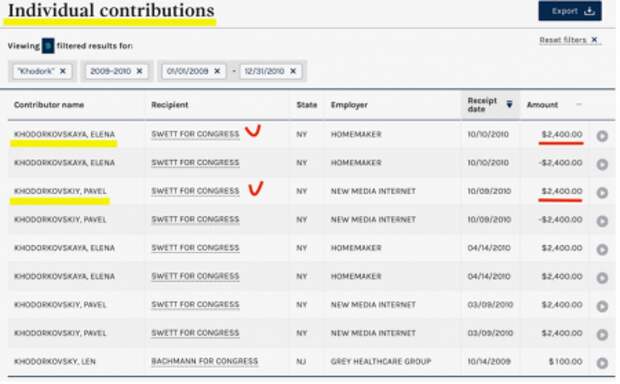
Task: Remove the 2009–2010 cycle filter
Action: 139,71
